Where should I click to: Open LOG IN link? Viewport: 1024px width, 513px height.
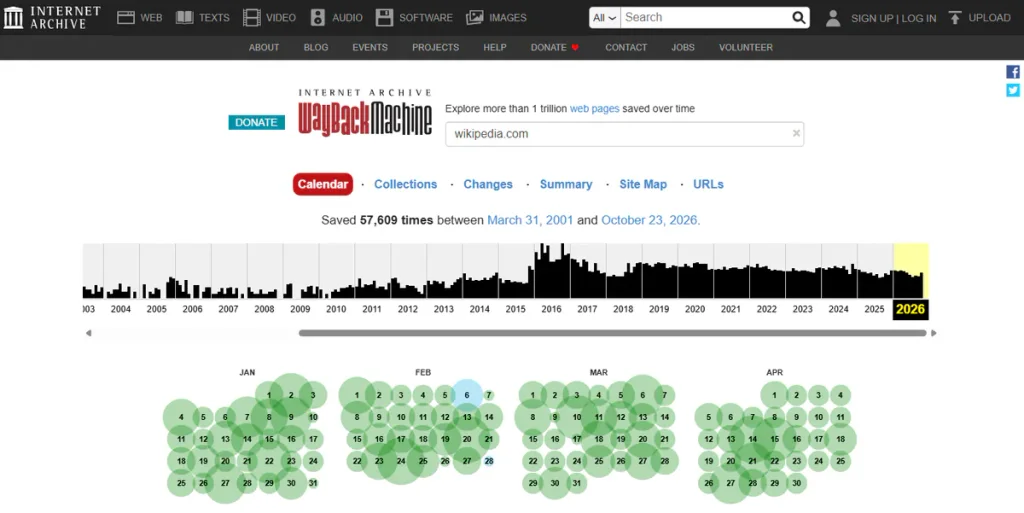pos(919,18)
